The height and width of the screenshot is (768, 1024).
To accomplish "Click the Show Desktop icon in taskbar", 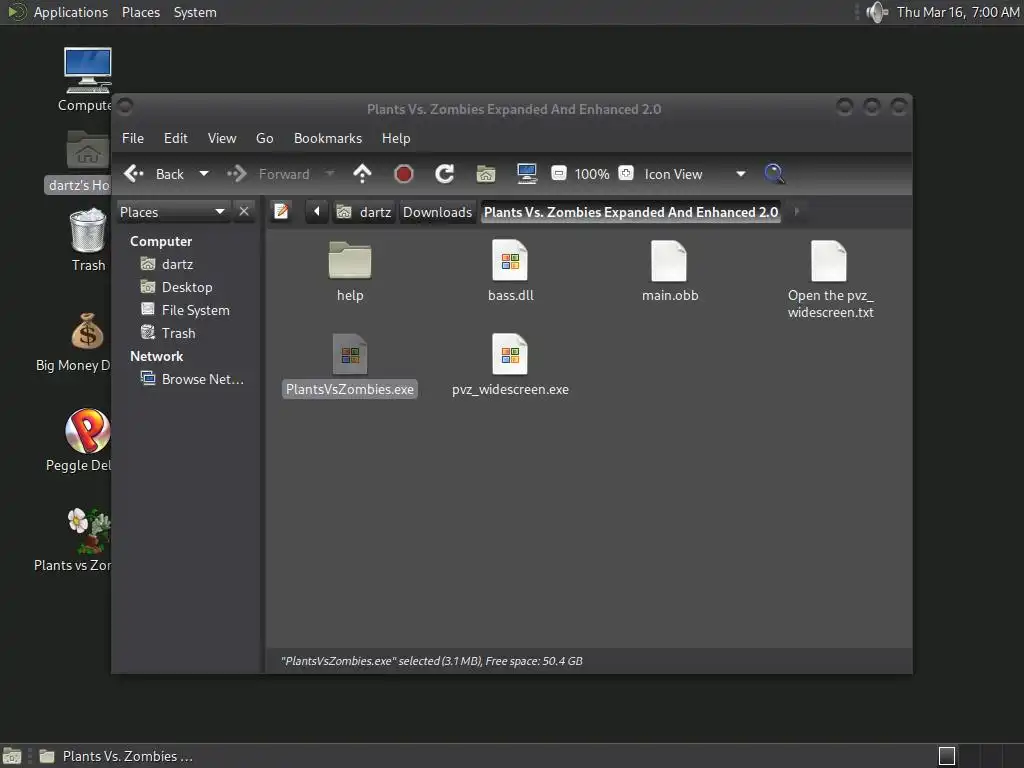I will click(x=12, y=756).
